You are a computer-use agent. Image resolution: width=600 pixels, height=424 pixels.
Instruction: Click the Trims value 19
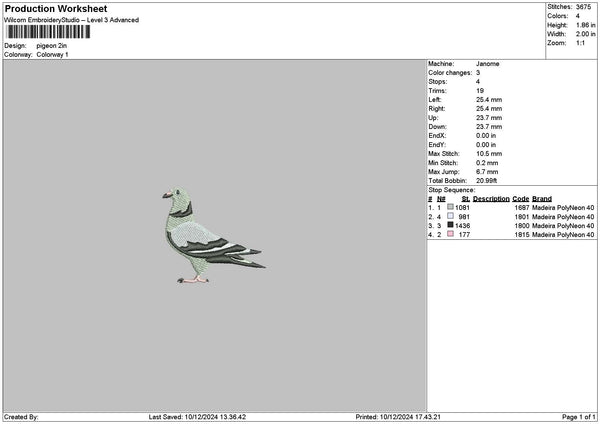(x=480, y=91)
